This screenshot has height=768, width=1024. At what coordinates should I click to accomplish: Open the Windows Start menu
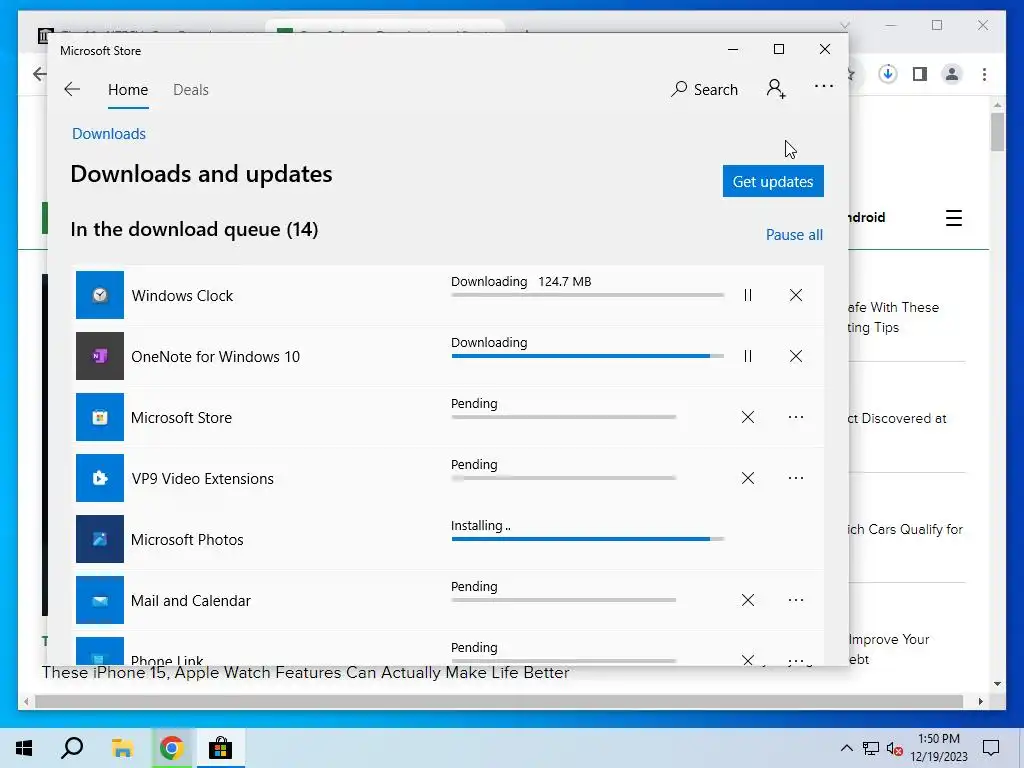(x=24, y=748)
